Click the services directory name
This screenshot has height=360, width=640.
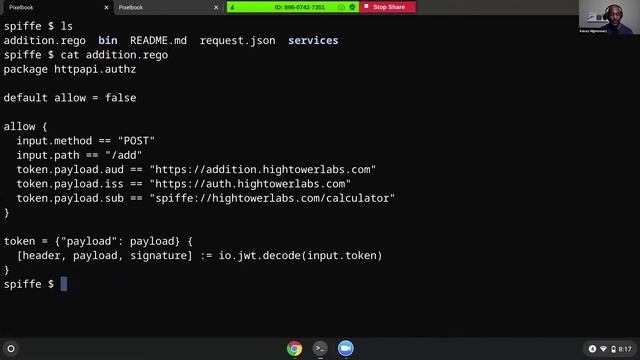point(313,40)
